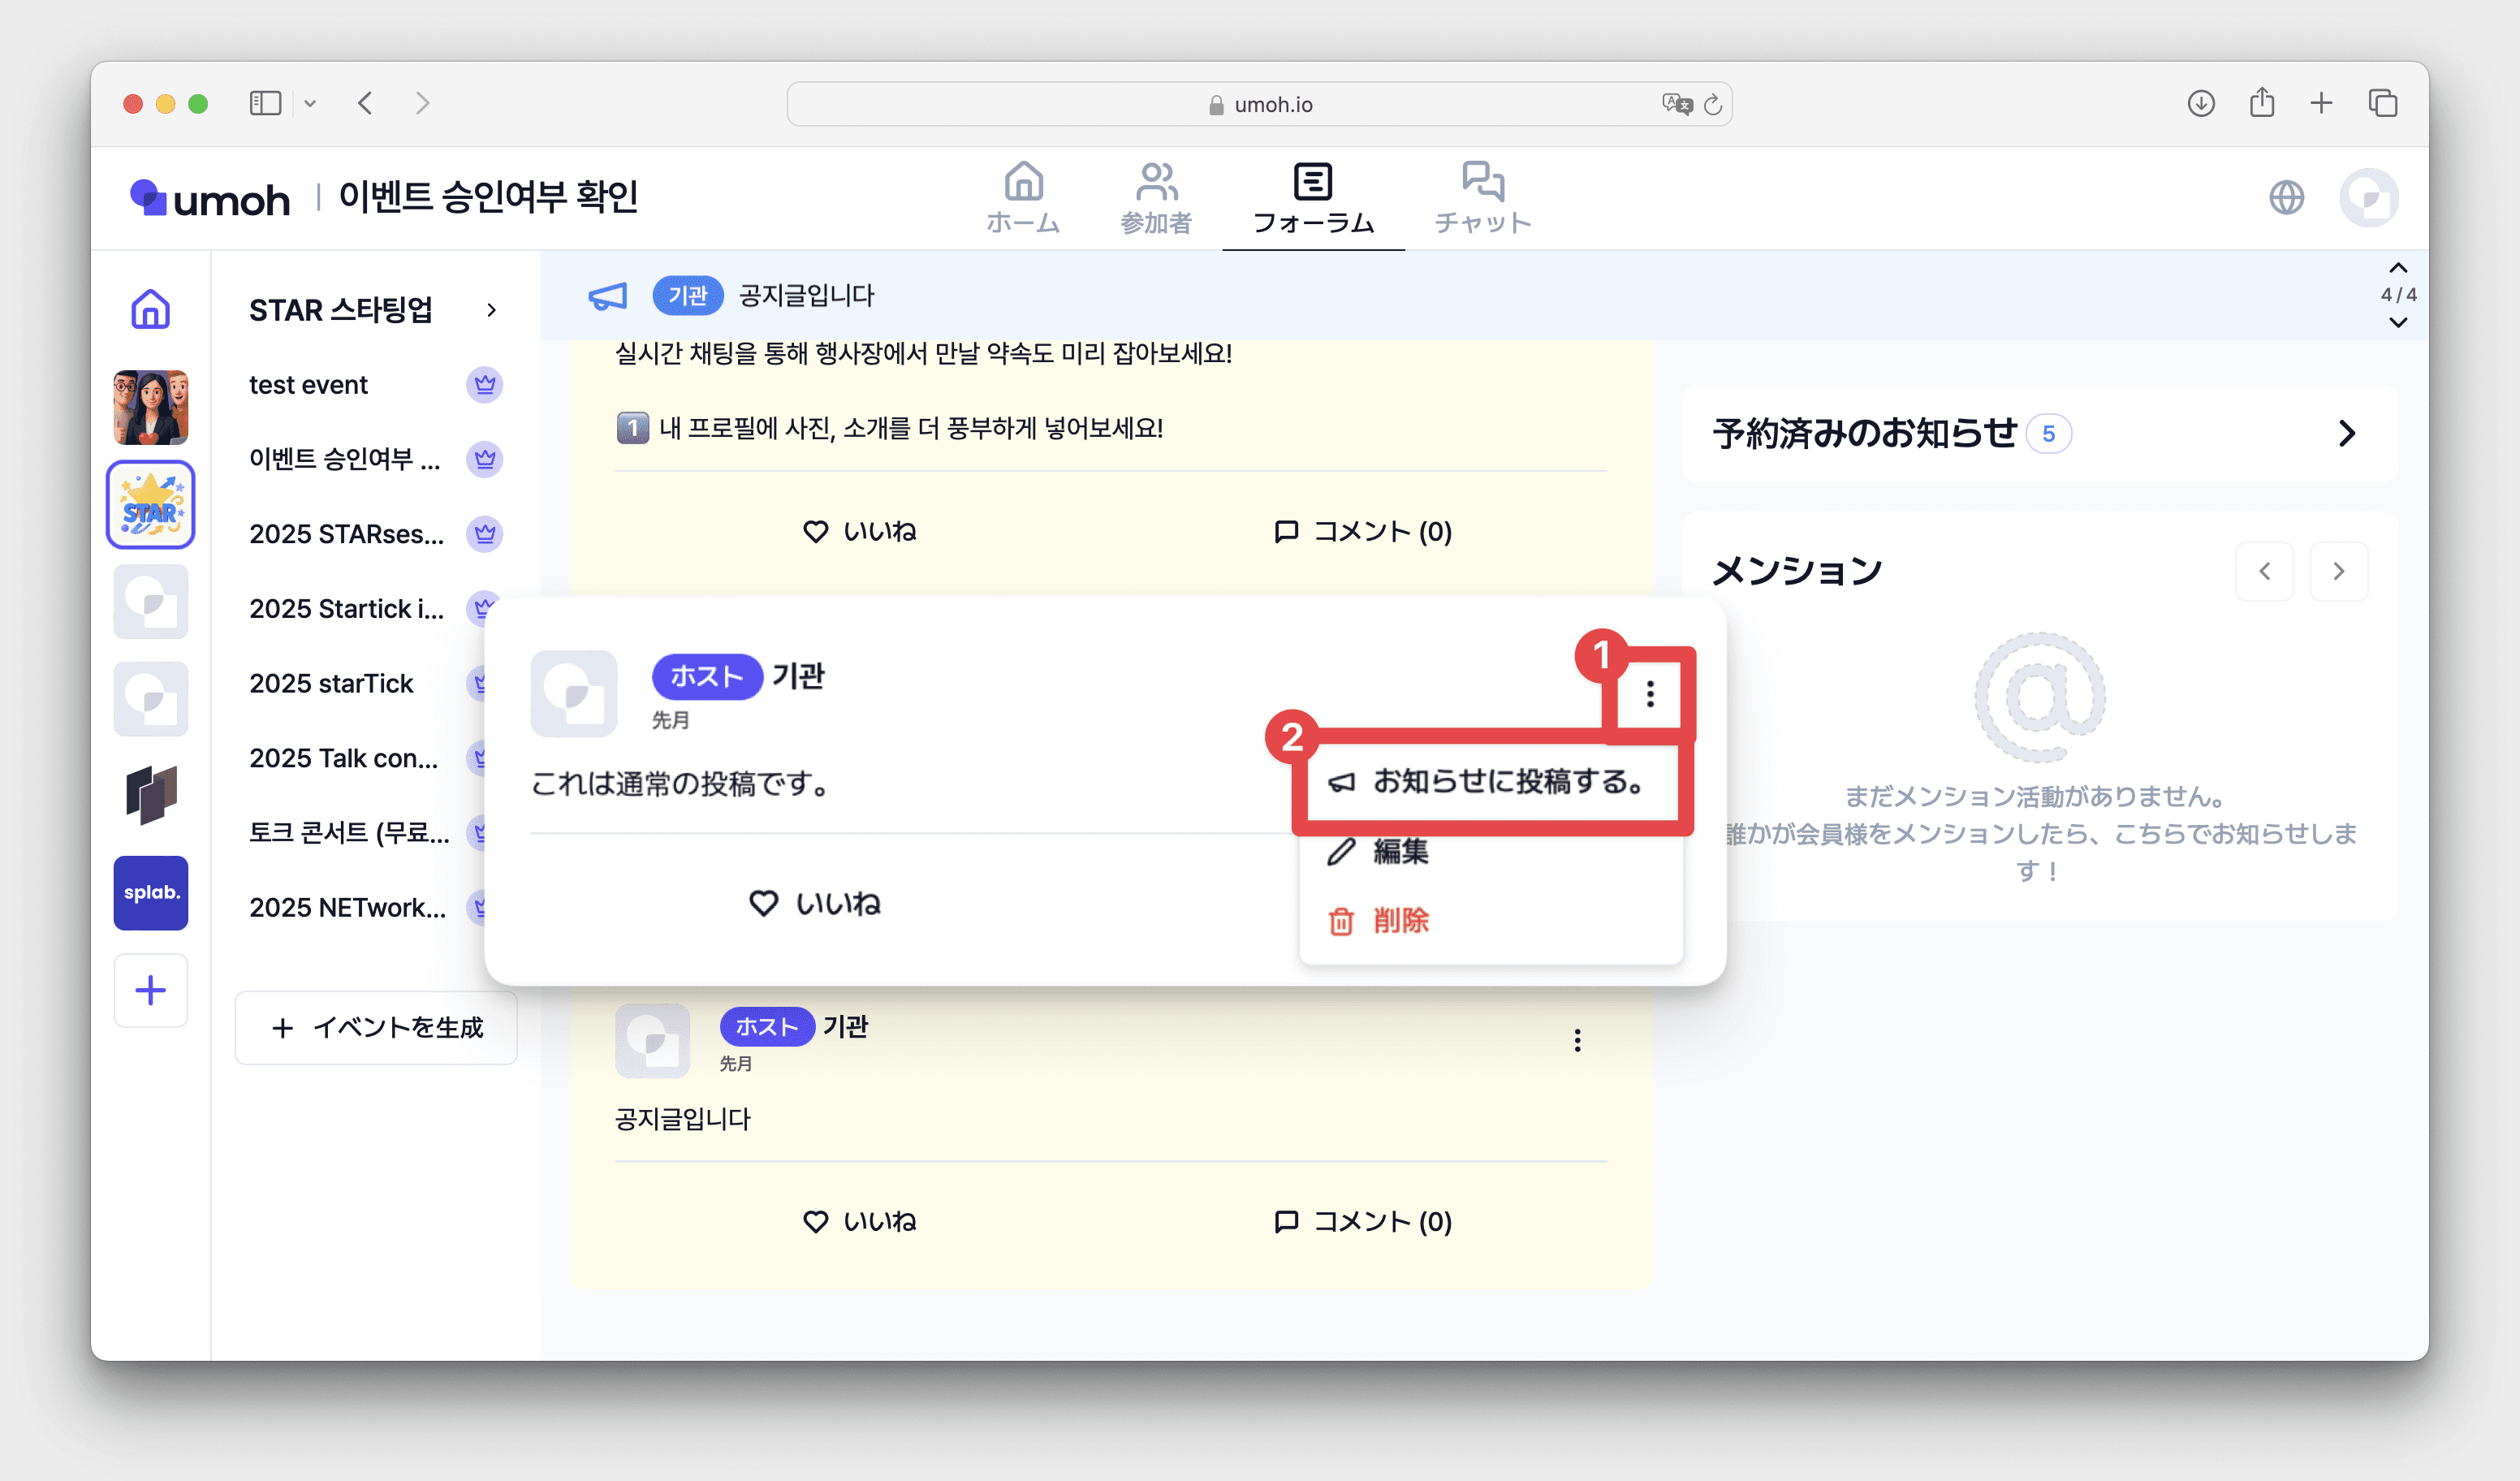This screenshot has height=1481, width=2520.
Task: Open the splab. workspace icon
Action: (150, 892)
